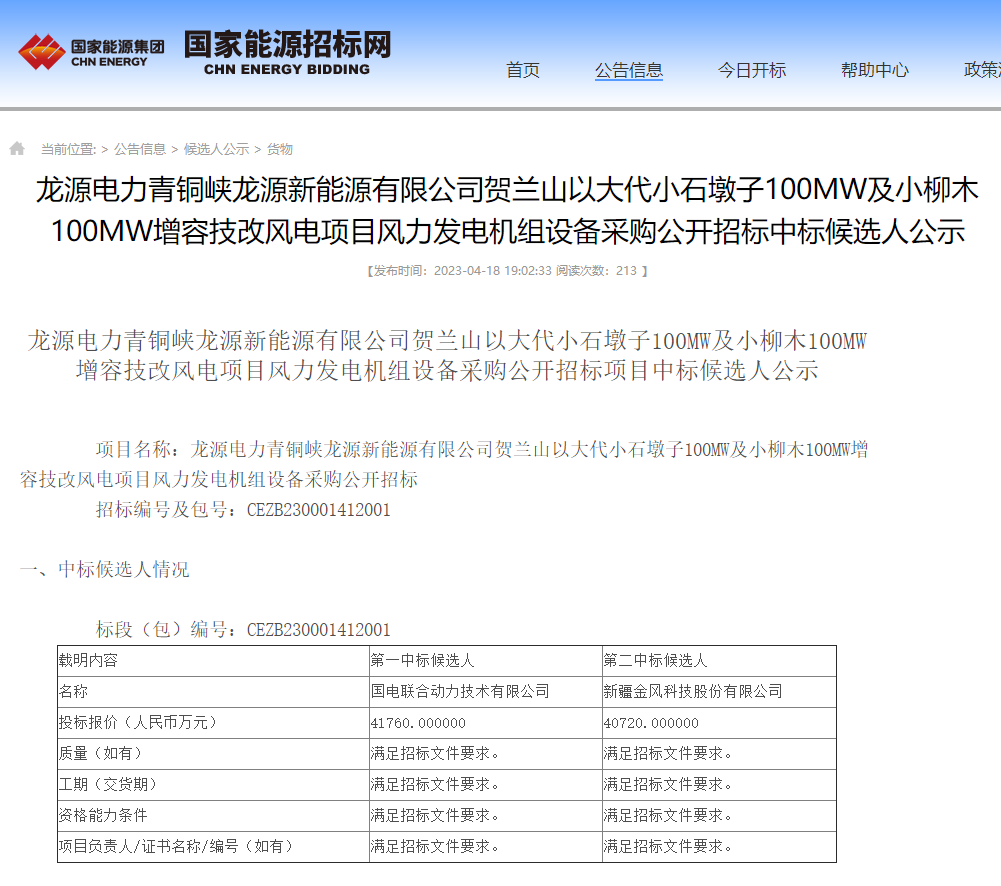Viewport: 1001px width, 886px height.
Task: Click first candidate's 质量 row value
Action: [x=486, y=754]
